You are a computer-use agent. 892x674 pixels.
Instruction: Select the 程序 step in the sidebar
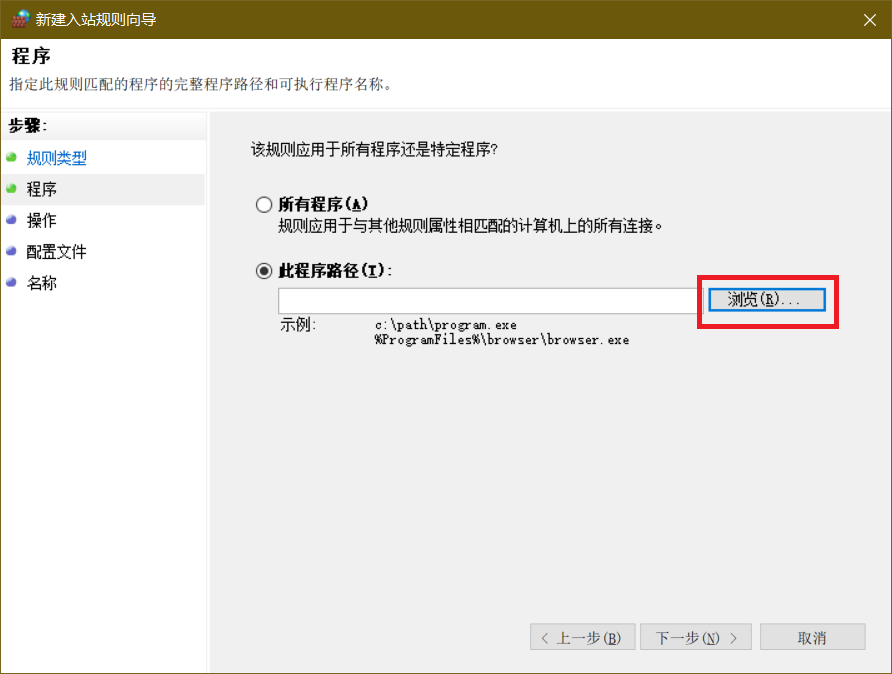(x=42, y=189)
